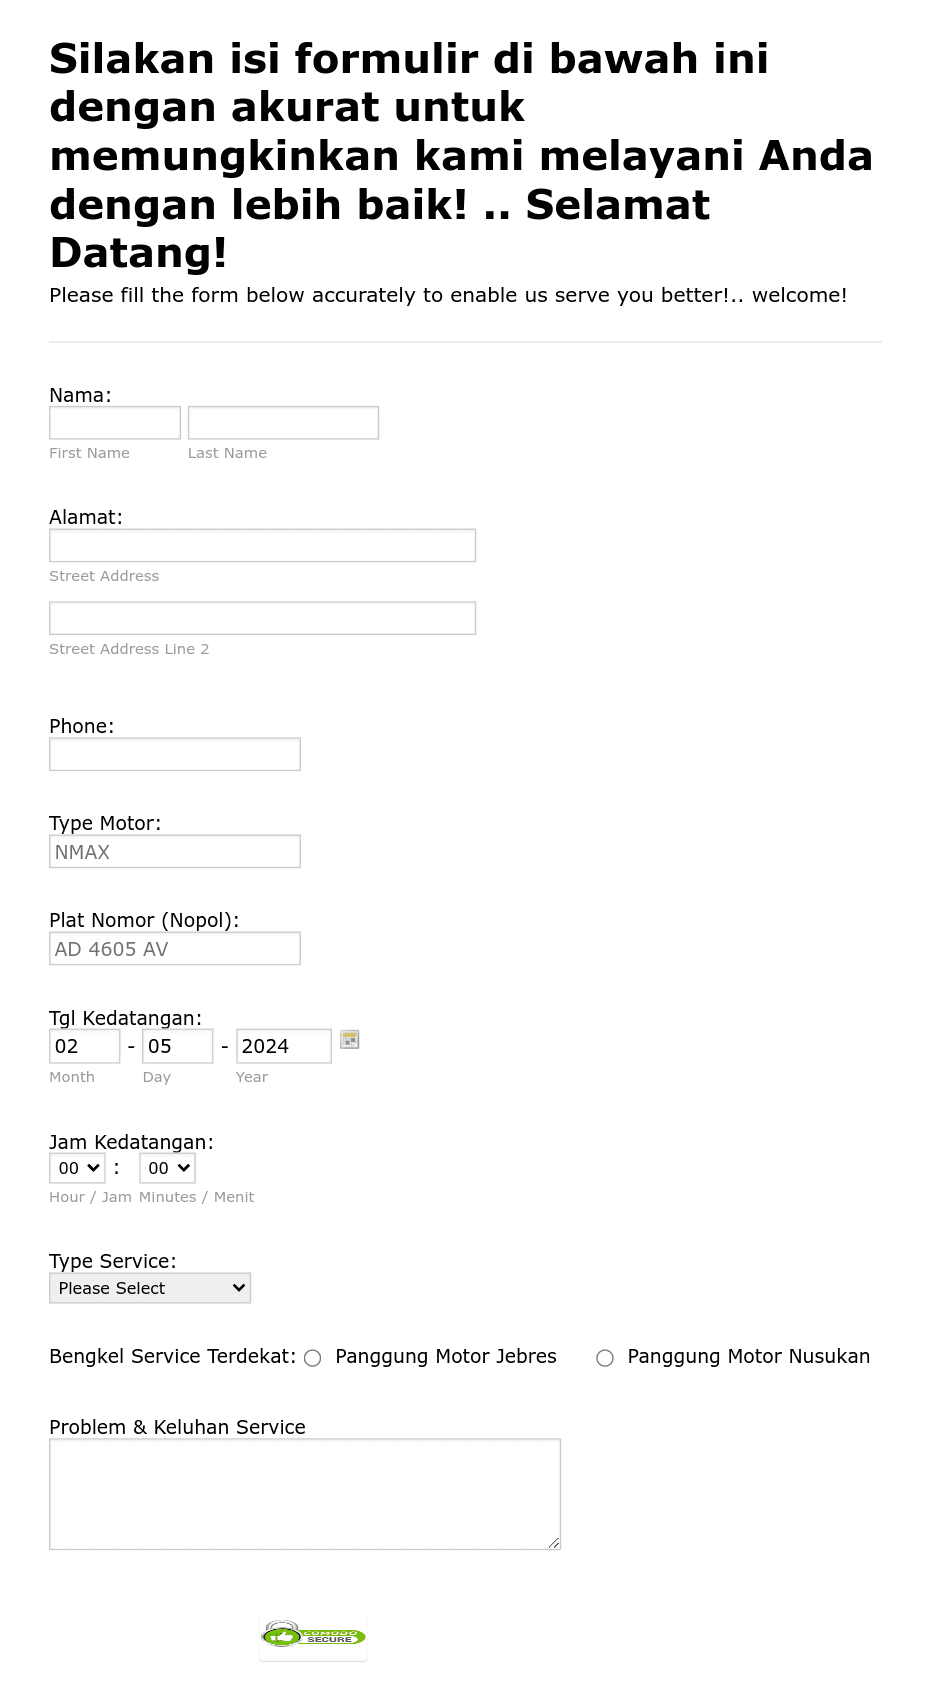Open the calendar date picker icon

[349, 1040]
